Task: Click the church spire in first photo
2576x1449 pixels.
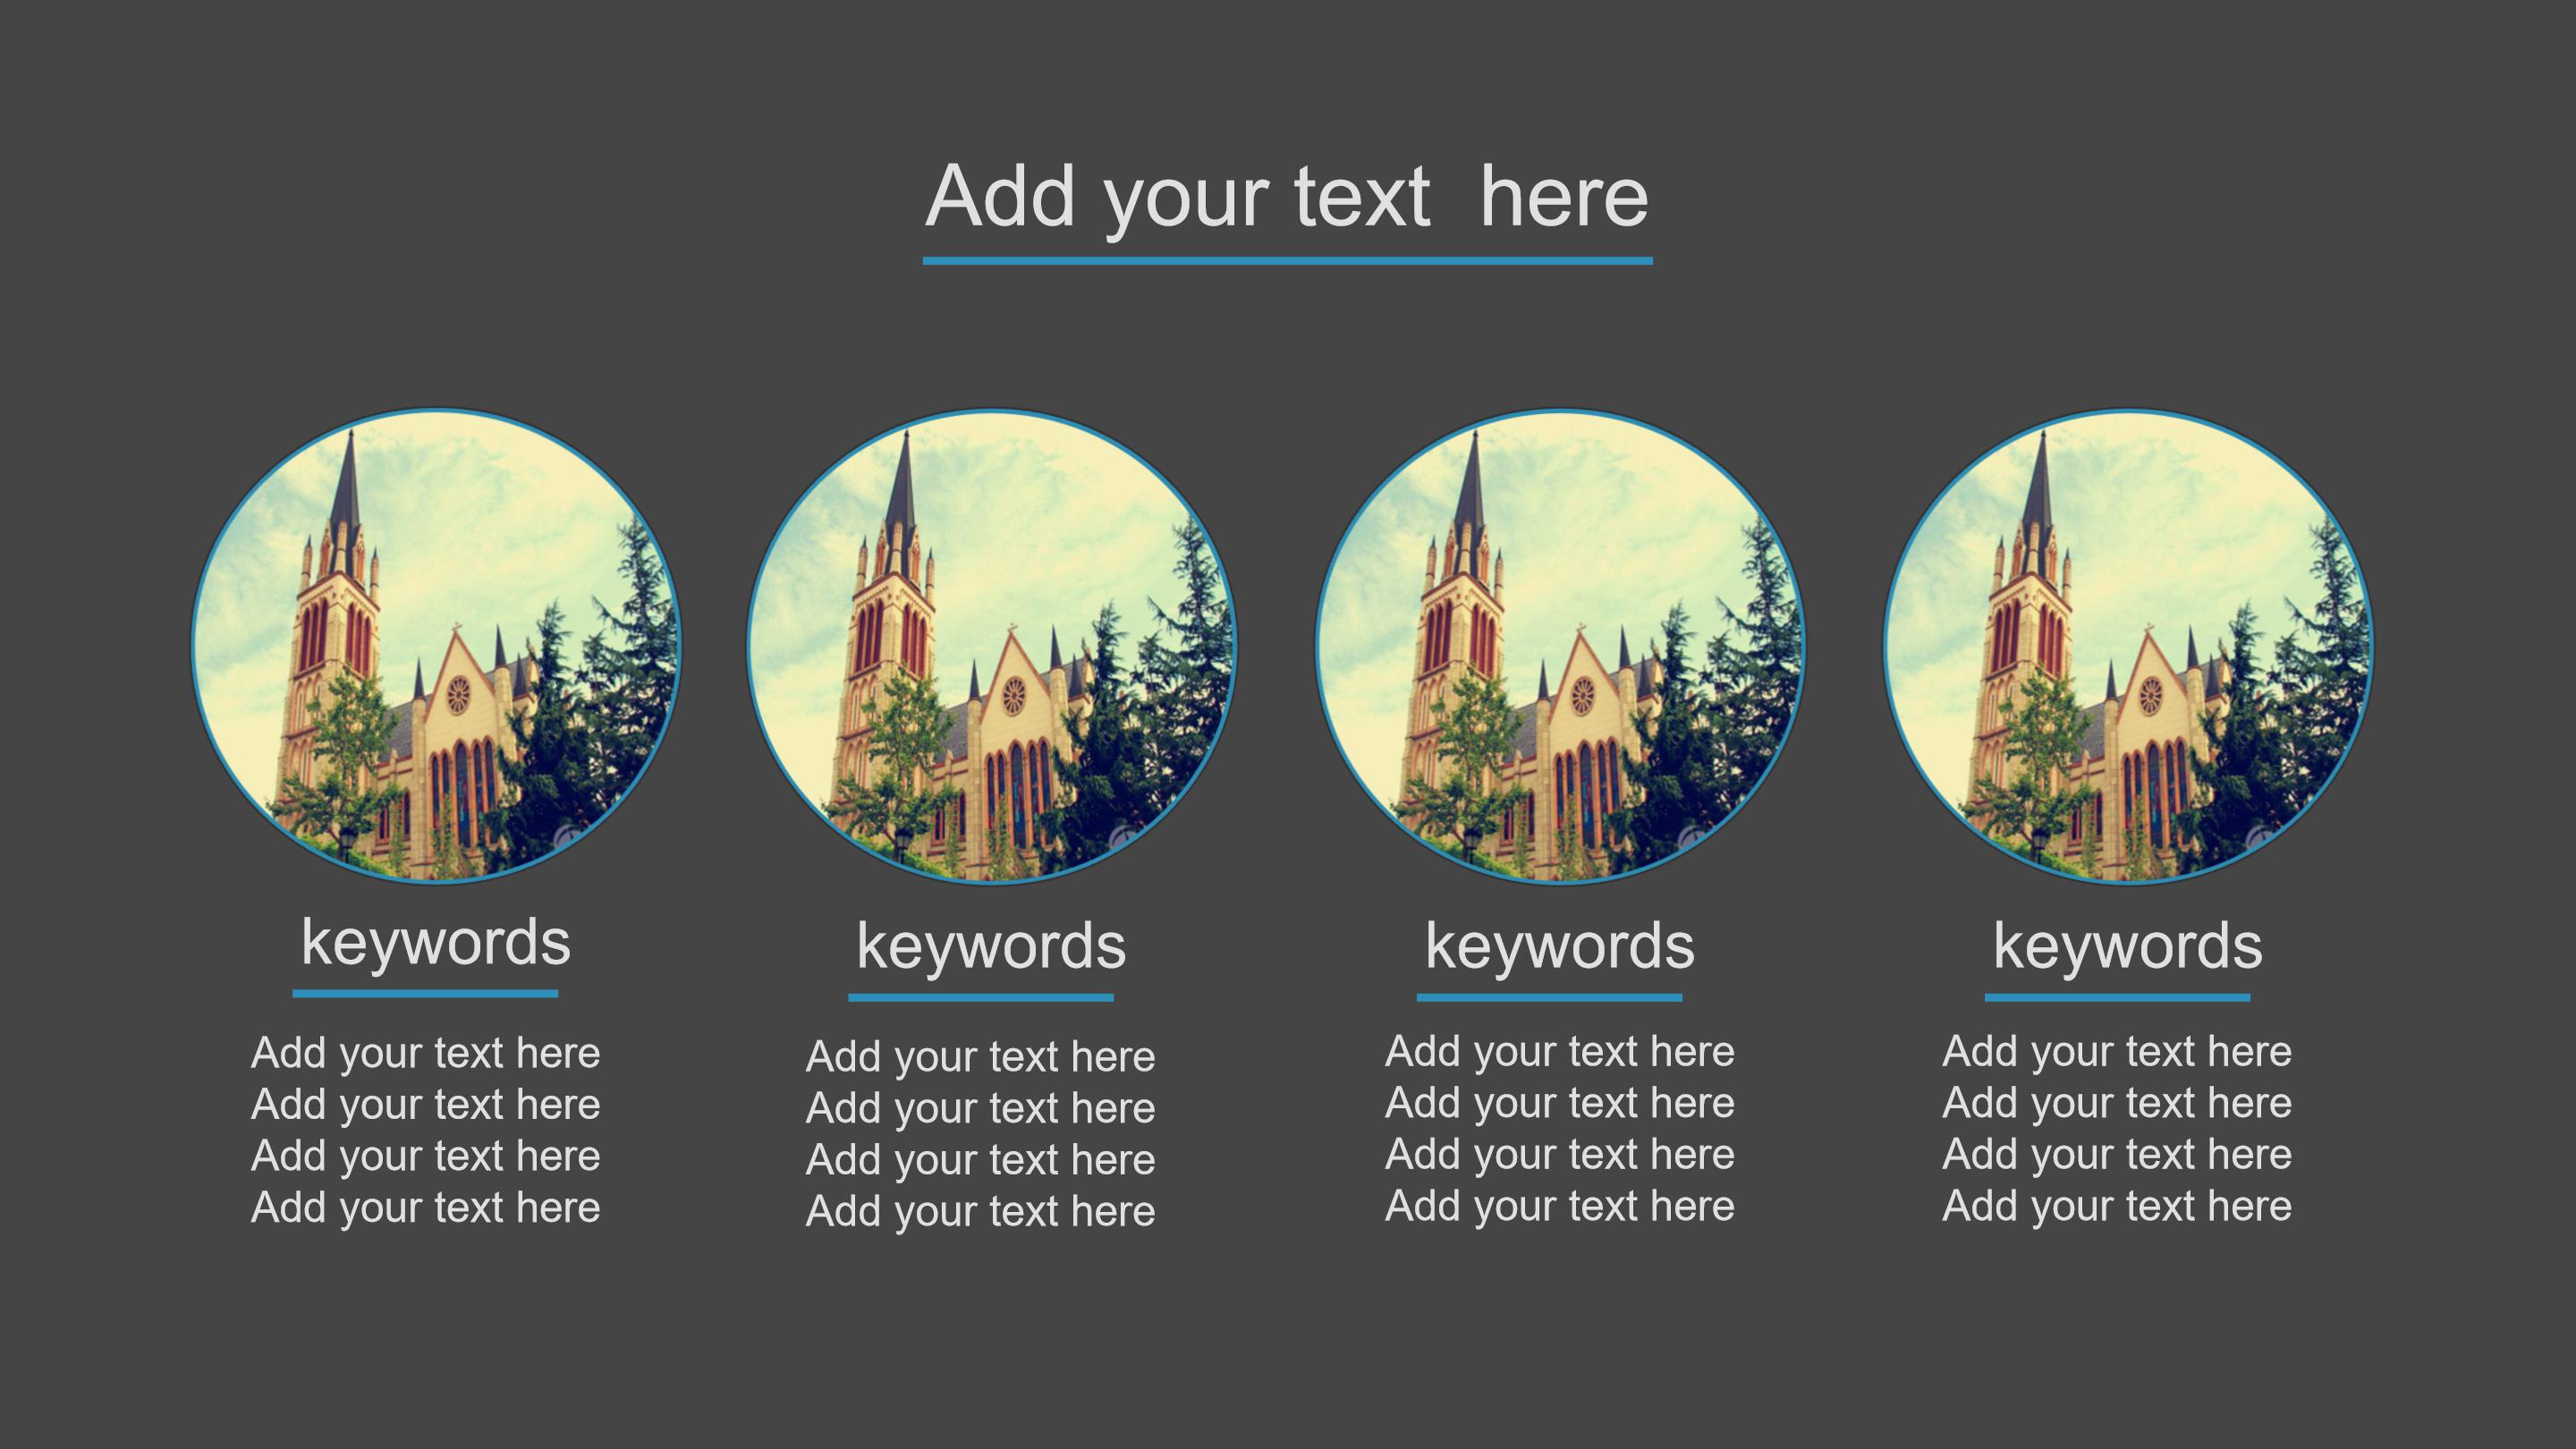Action: pyautogui.click(x=347, y=495)
